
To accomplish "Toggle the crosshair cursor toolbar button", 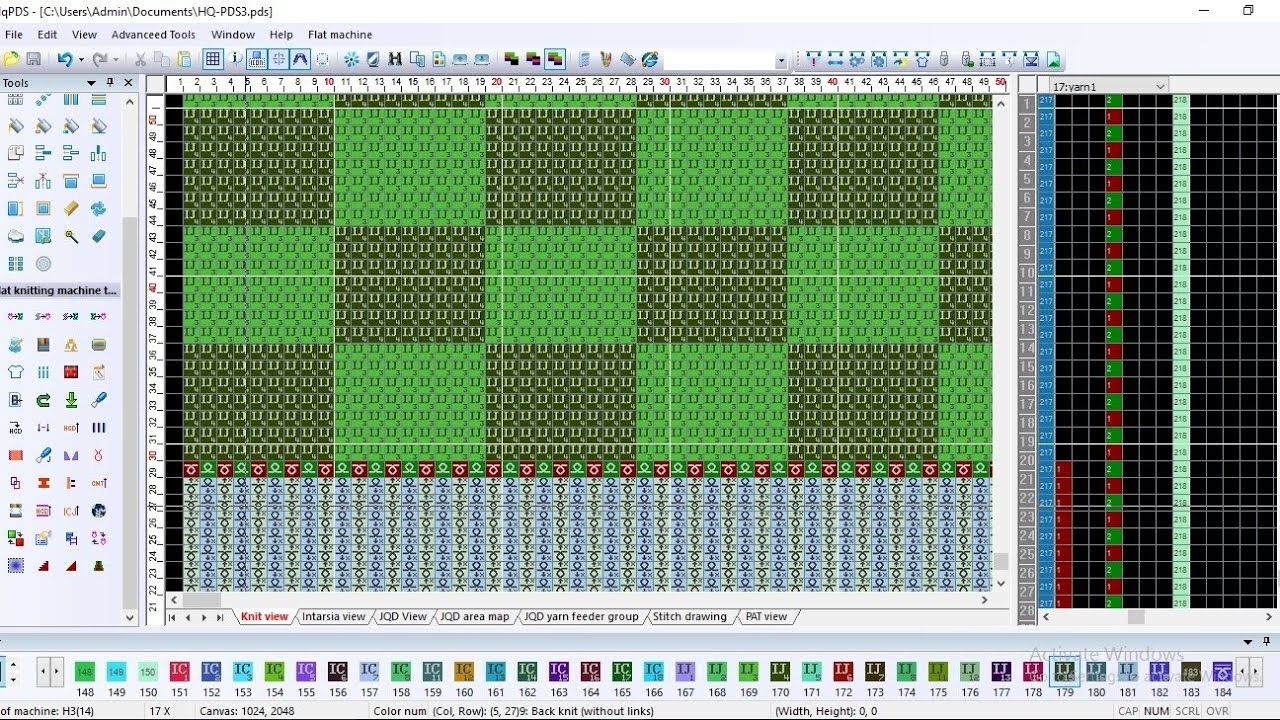I will tap(279, 60).
